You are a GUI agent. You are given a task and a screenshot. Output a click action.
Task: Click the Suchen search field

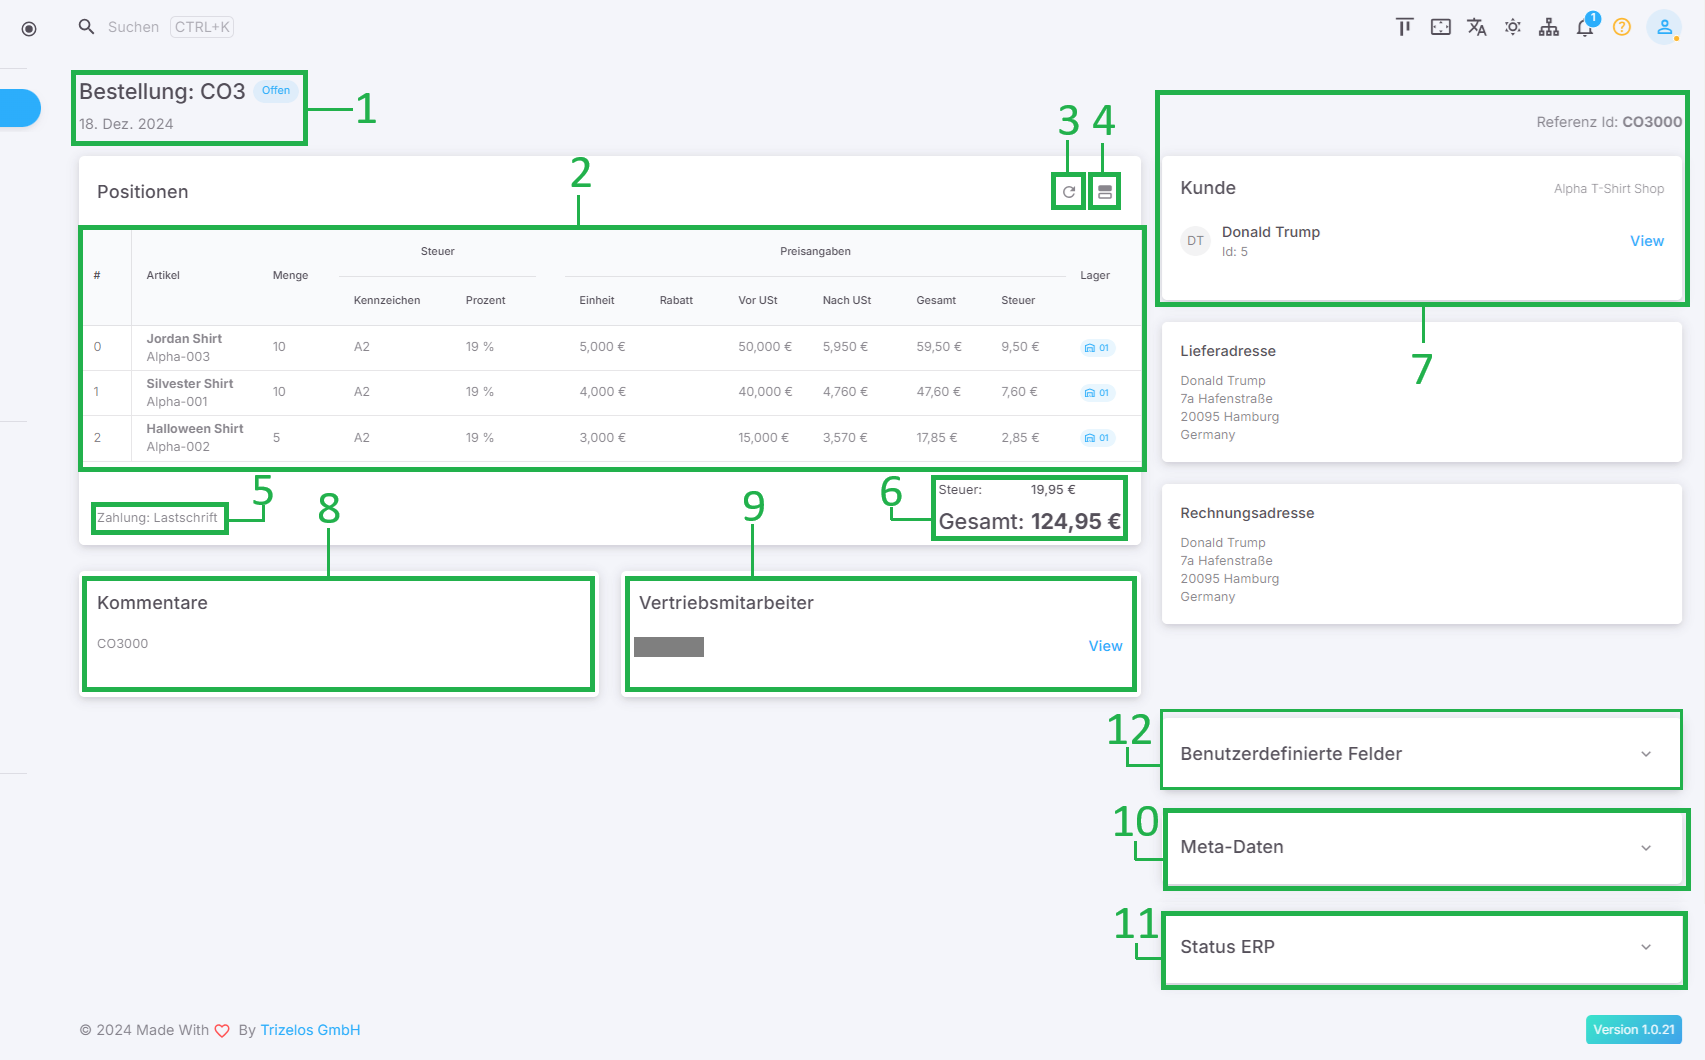[x=134, y=27]
